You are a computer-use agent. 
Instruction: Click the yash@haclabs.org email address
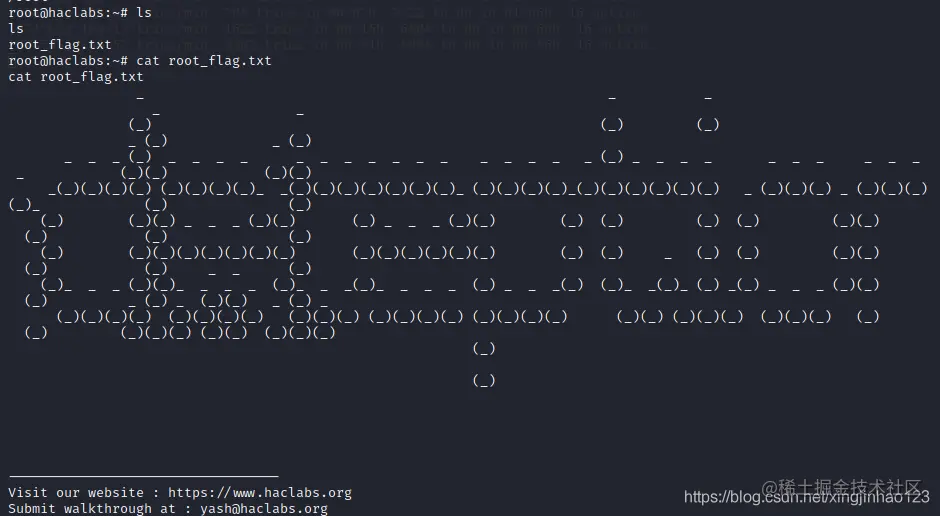click(x=264, y=509)
